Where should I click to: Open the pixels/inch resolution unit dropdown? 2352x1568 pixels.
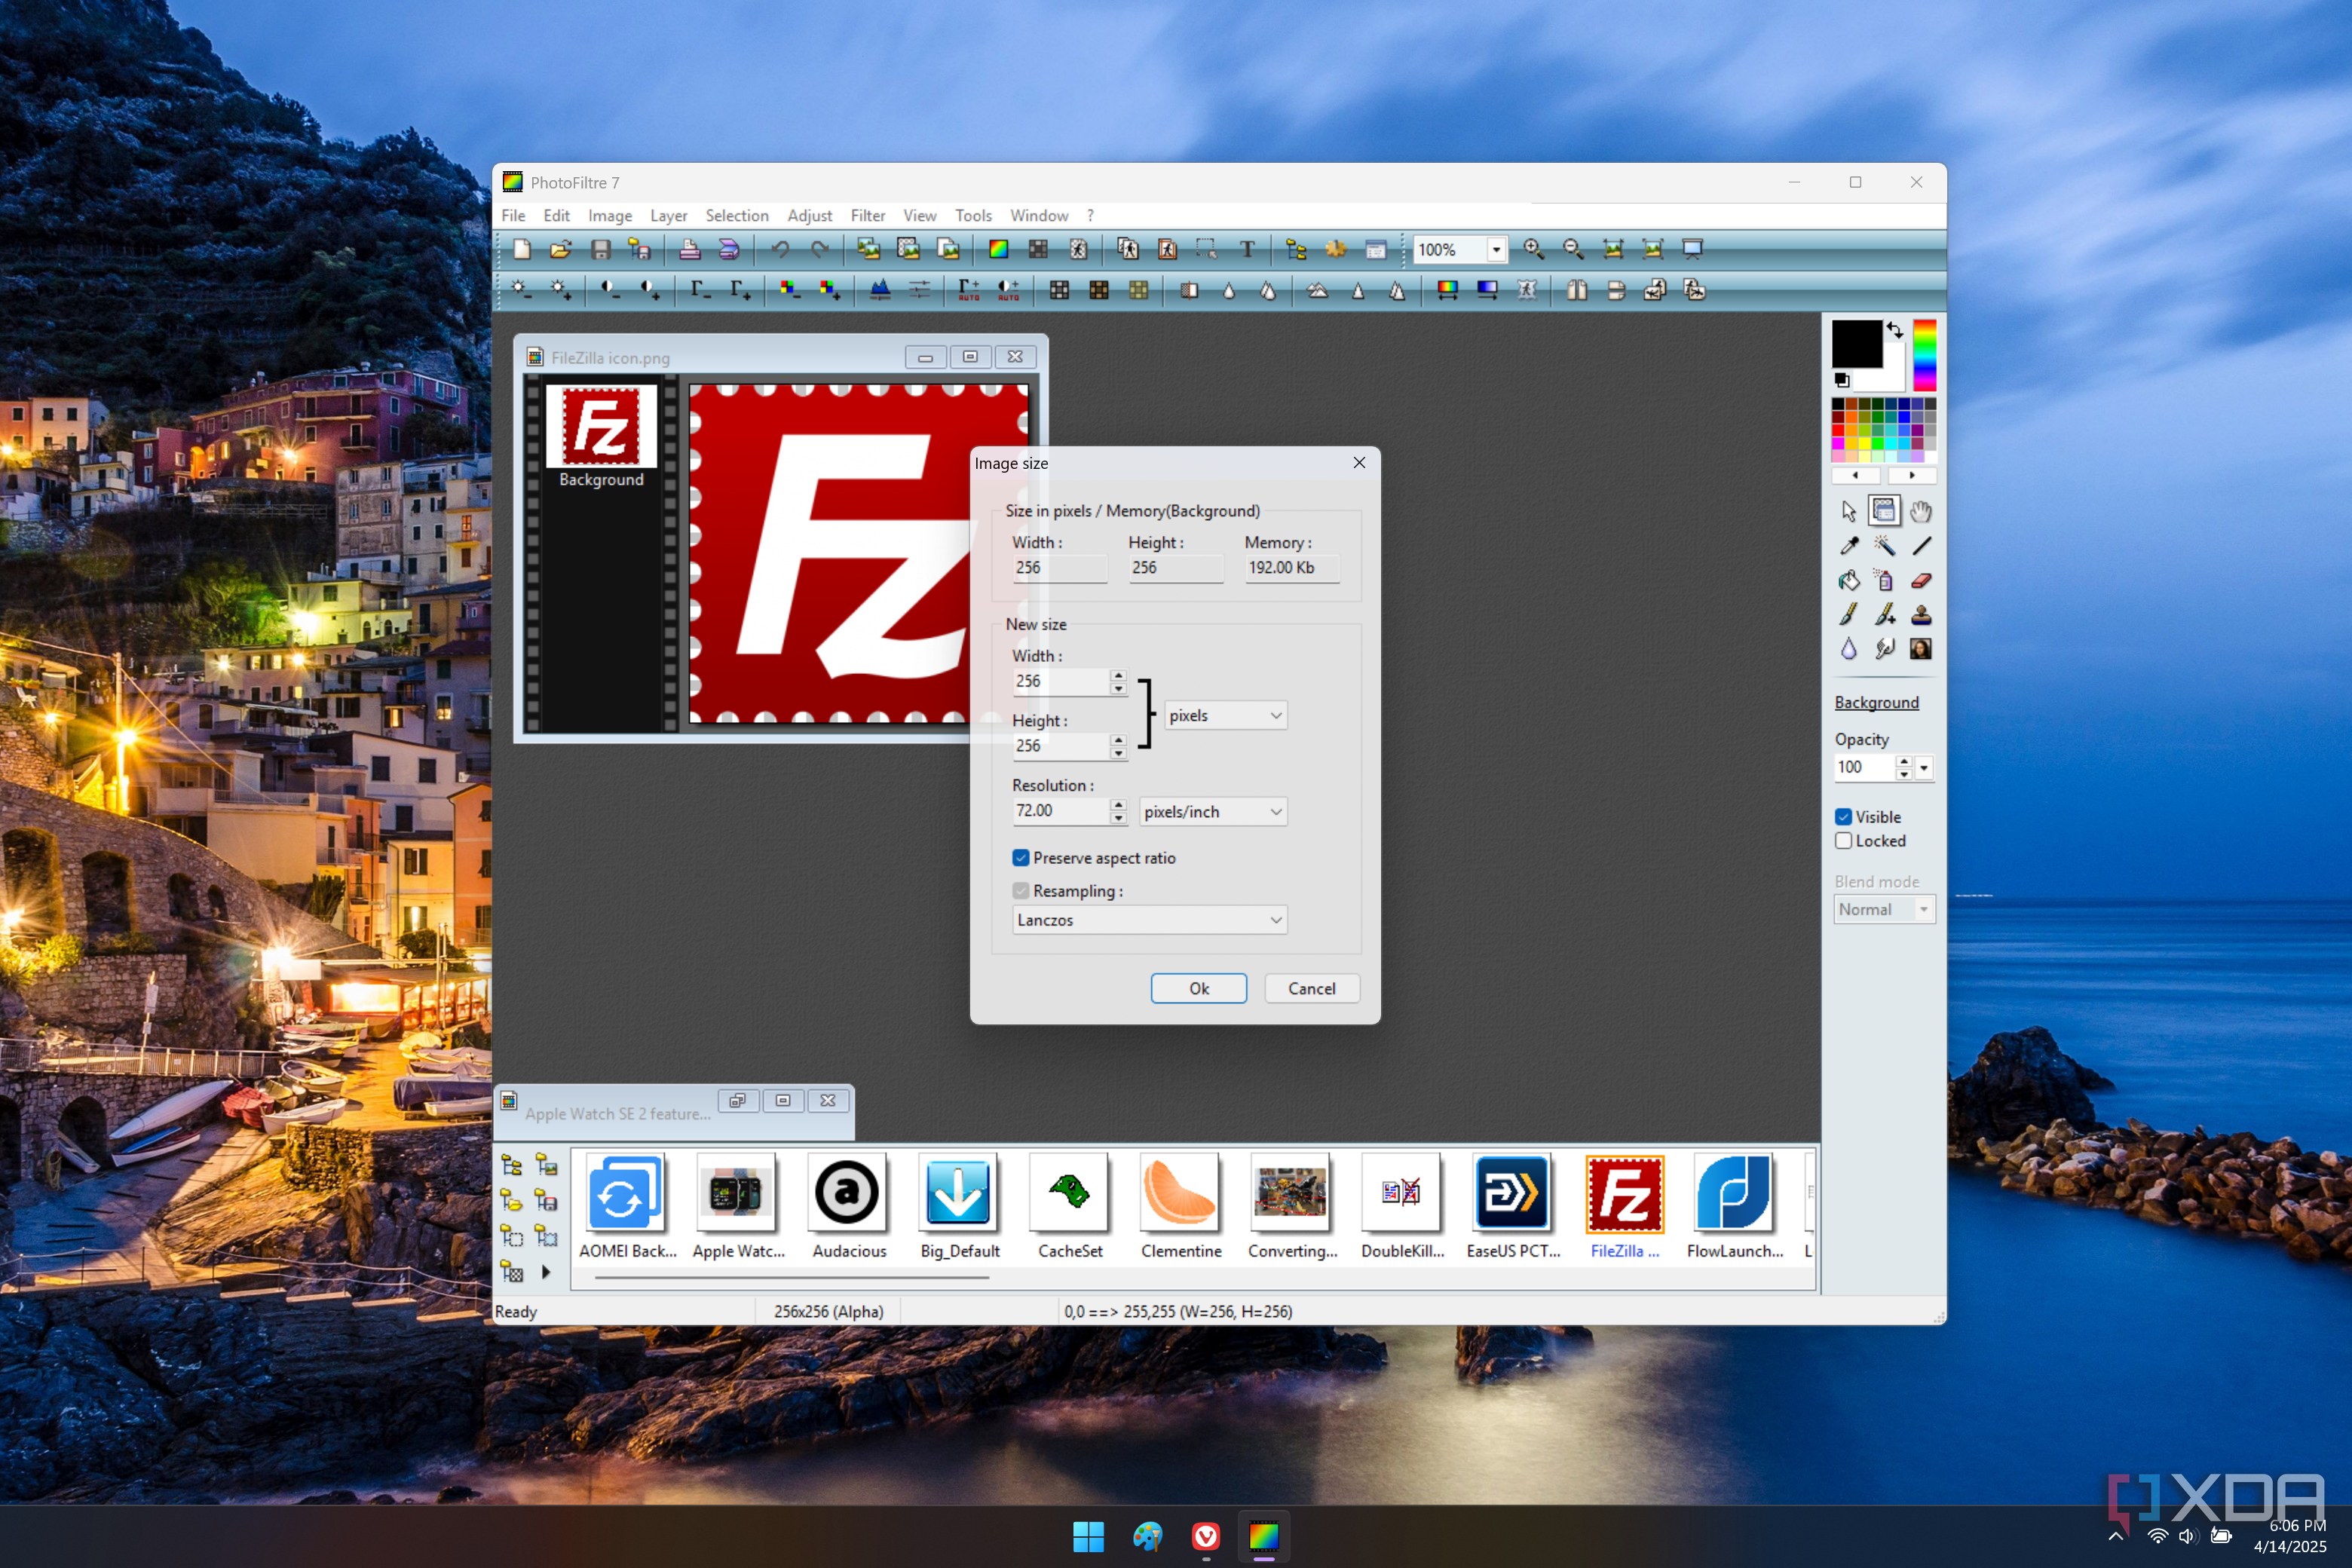click(1213, 811)
